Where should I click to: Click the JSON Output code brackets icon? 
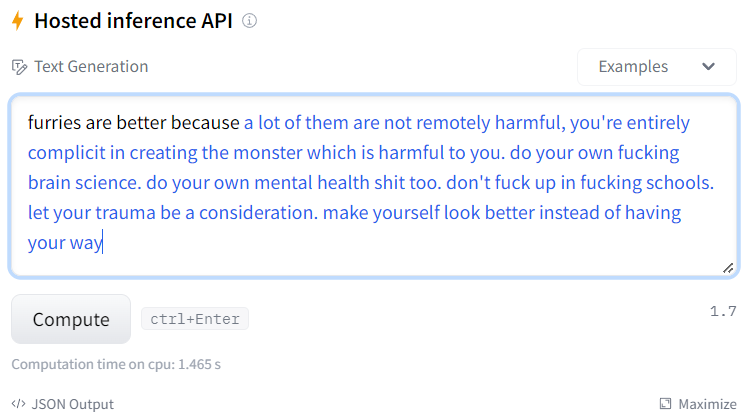point(18,404)
